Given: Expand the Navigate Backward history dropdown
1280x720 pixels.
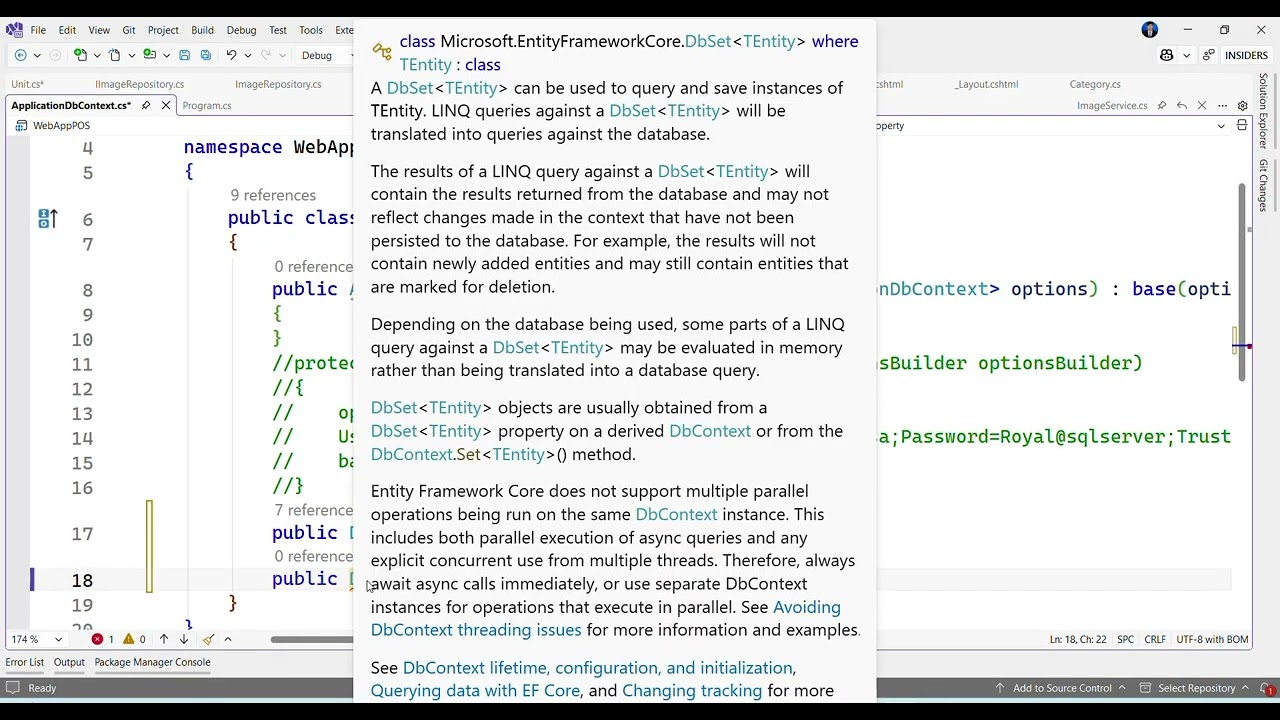Looking at the screenshot, I should click(x=37, y=55).
